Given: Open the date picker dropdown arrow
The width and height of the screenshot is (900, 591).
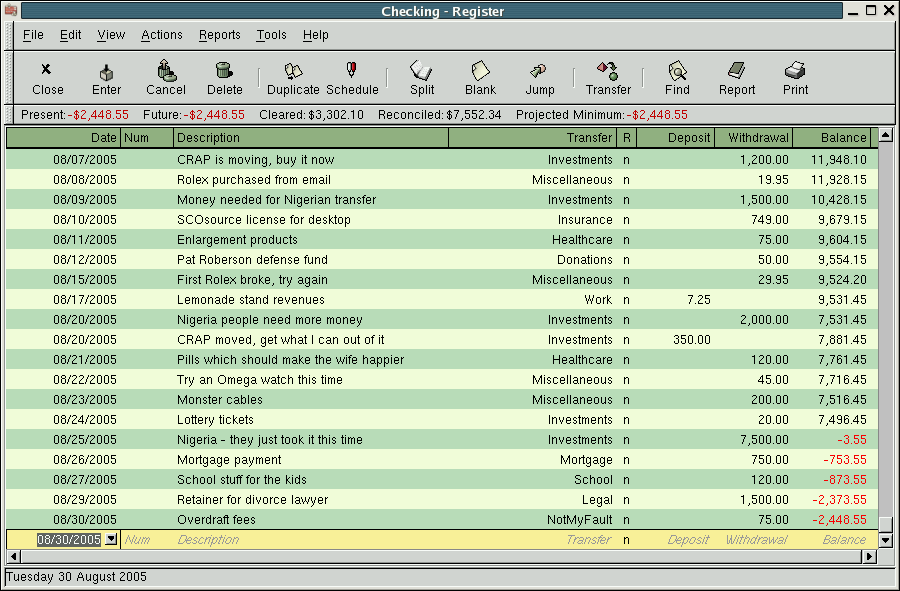Looking at the screenshot, I should pos(111,539).
